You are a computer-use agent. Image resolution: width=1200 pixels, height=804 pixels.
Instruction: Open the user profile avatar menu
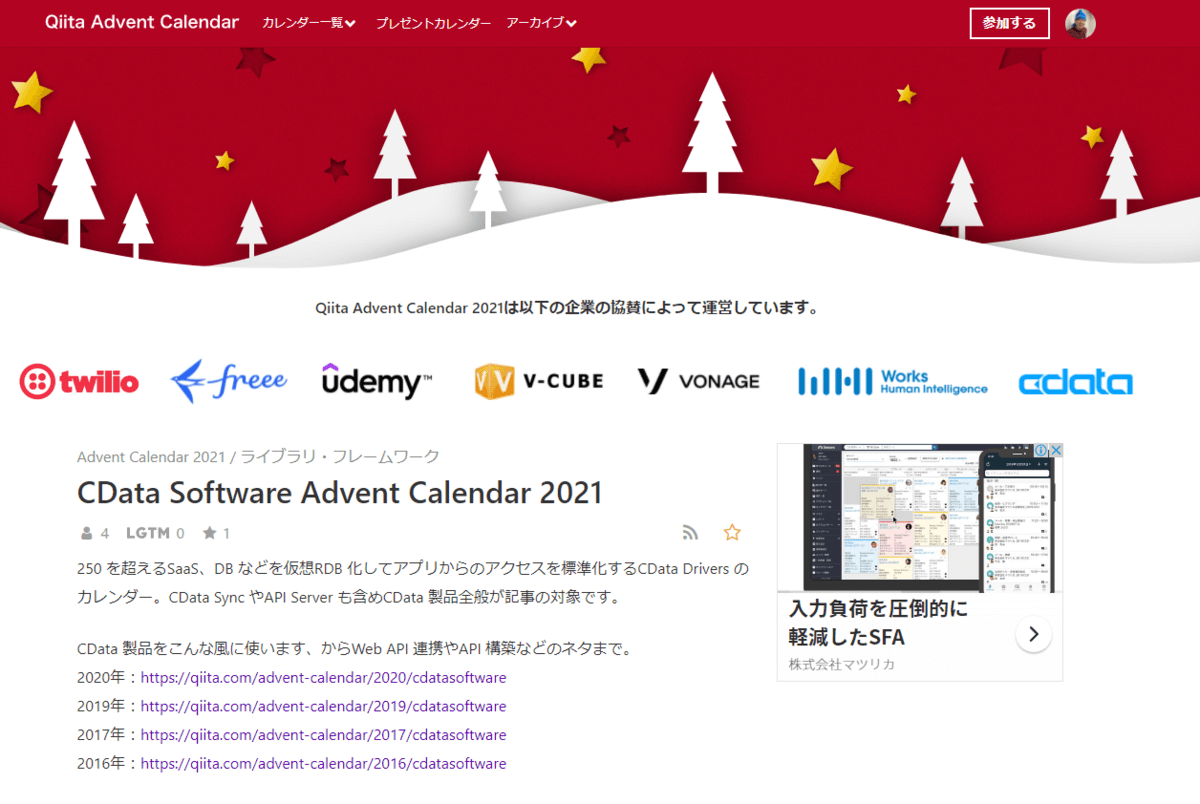pos(1081,23)
